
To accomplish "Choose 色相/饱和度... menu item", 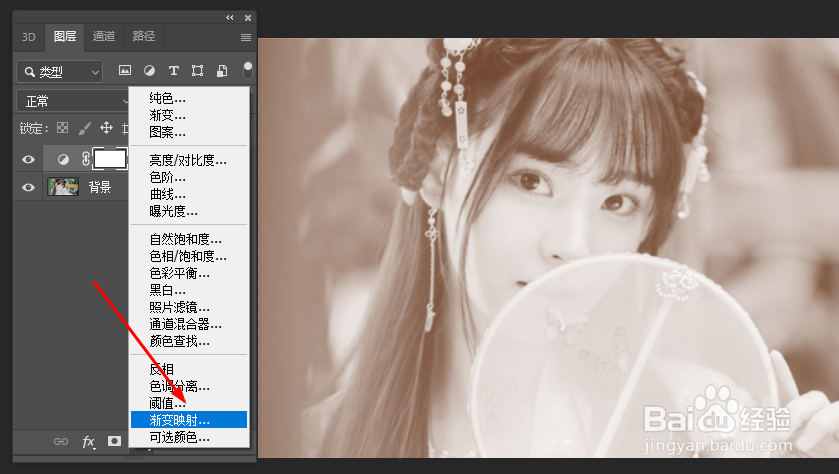I will (x=189, y=256).
